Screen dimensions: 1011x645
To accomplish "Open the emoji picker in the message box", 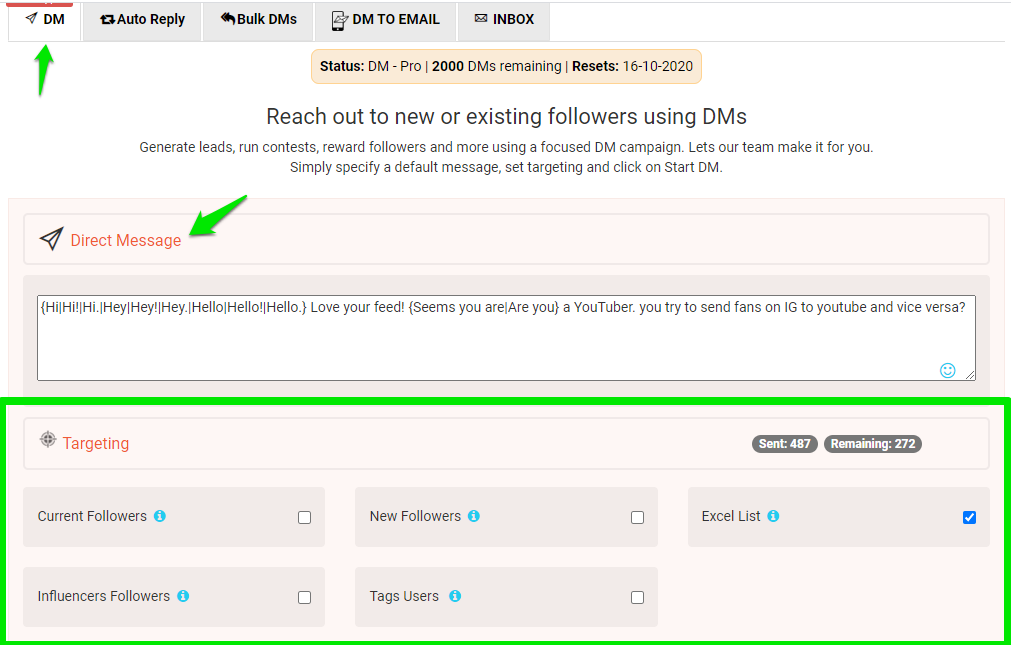I will [946, 370].
